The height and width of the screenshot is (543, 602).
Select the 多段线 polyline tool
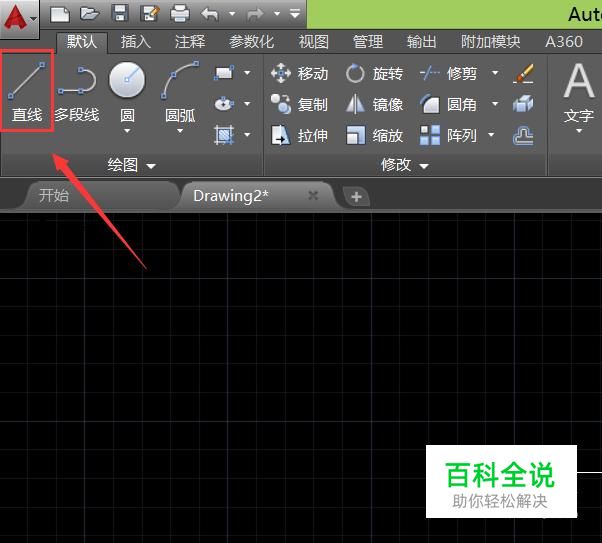[77, 95]
